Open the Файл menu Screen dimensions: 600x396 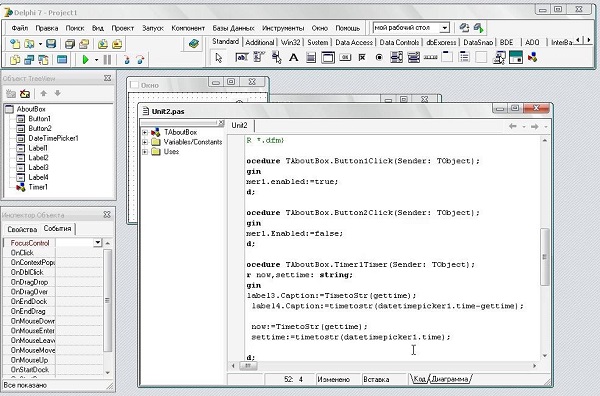pyautogui.click(x=20, y=28)
